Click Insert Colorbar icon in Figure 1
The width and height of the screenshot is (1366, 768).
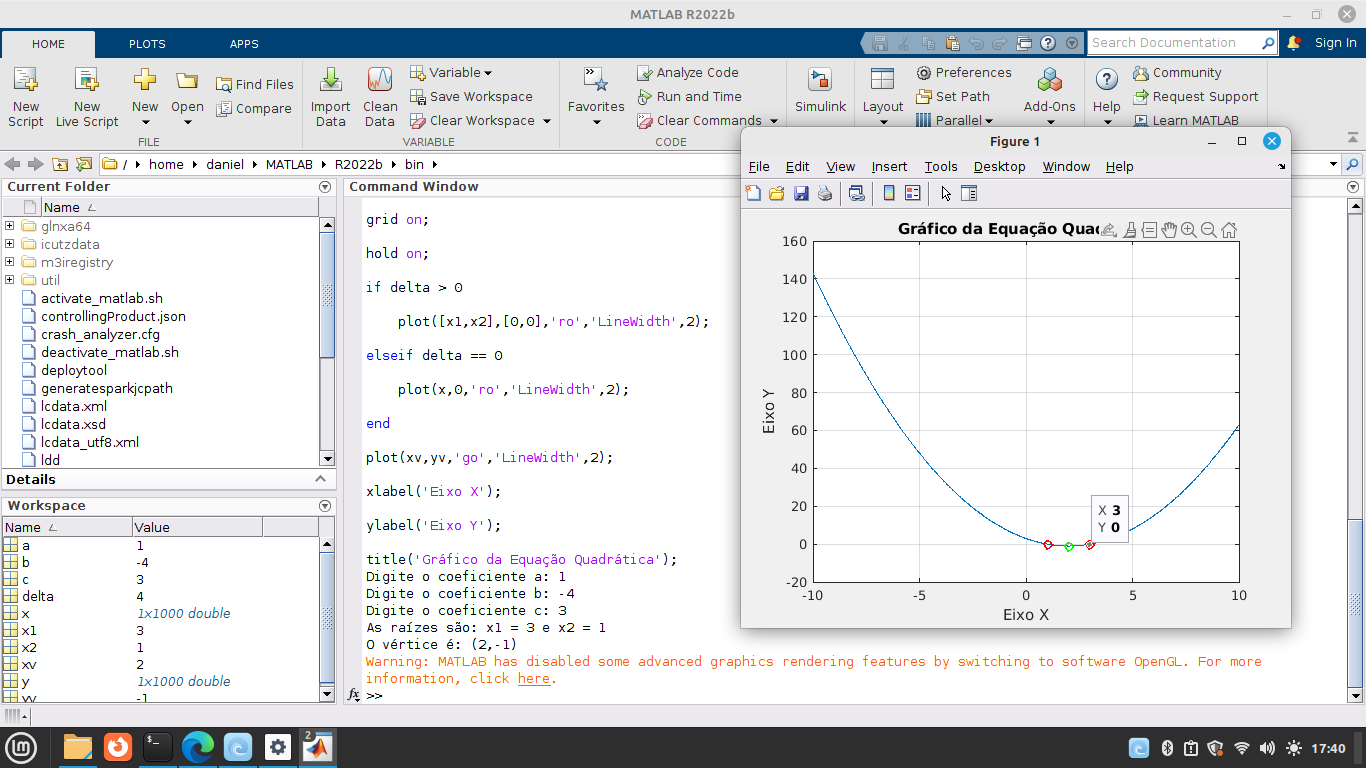pos(889,193)
